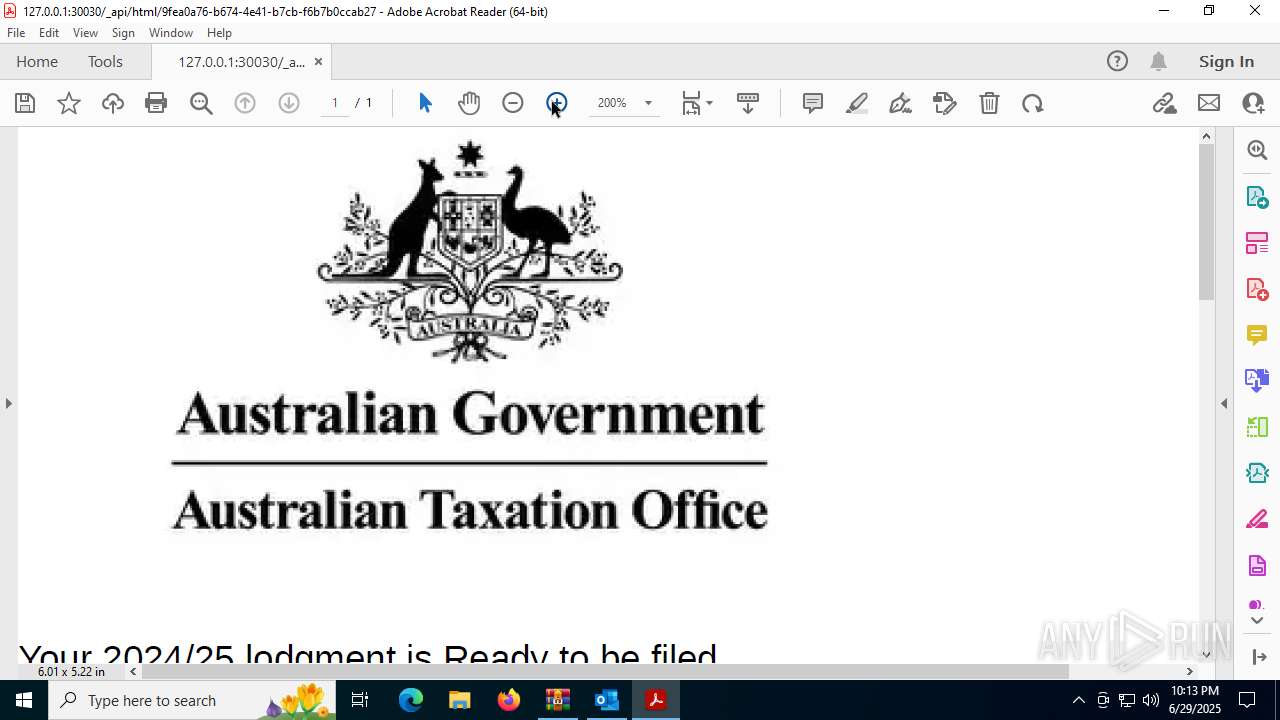This screenshot has height=720, width=1280.
Task: Open Organize Pages tool in right pane
Action: pyautogui.click(x=1257, y=242)
